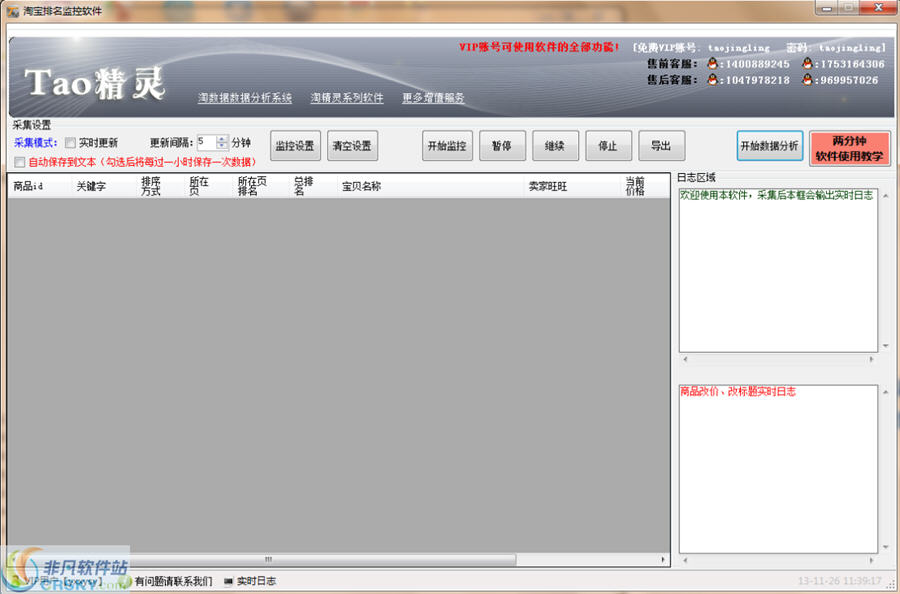Open the 两分钟软件使用教学 tutorial button

pyautogui.click(x=849, y=148)
